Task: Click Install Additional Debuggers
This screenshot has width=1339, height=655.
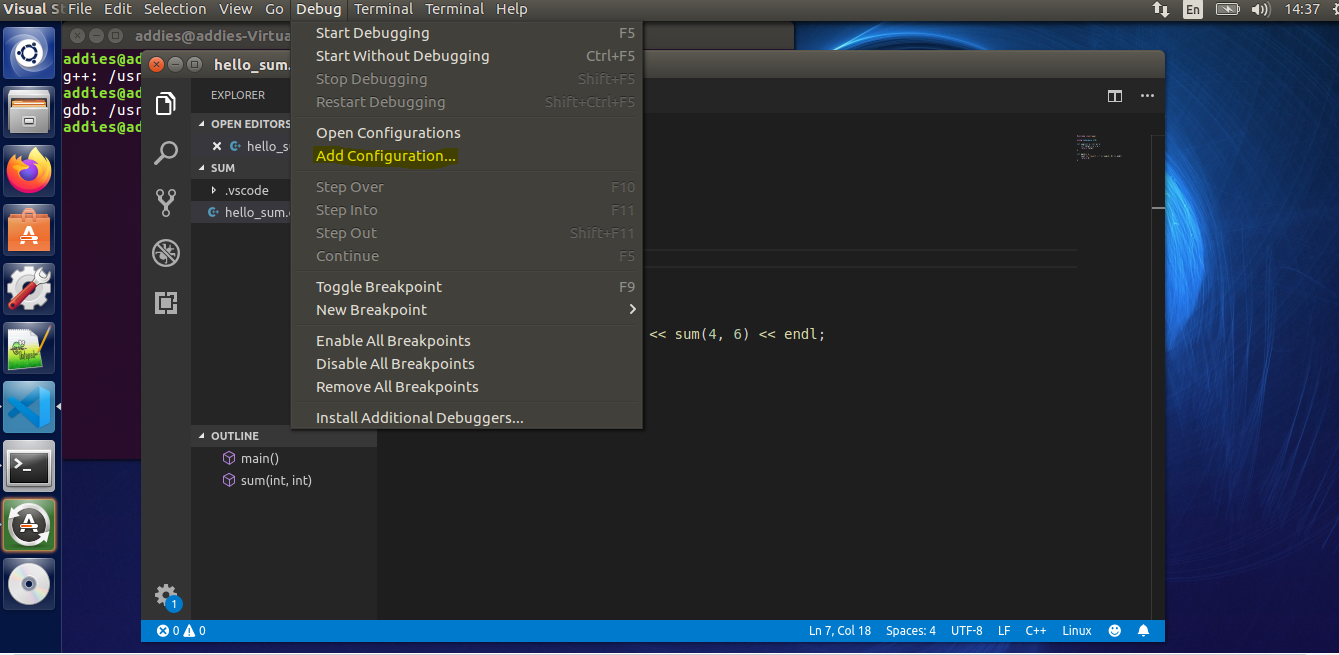Action: pos(420,417)
